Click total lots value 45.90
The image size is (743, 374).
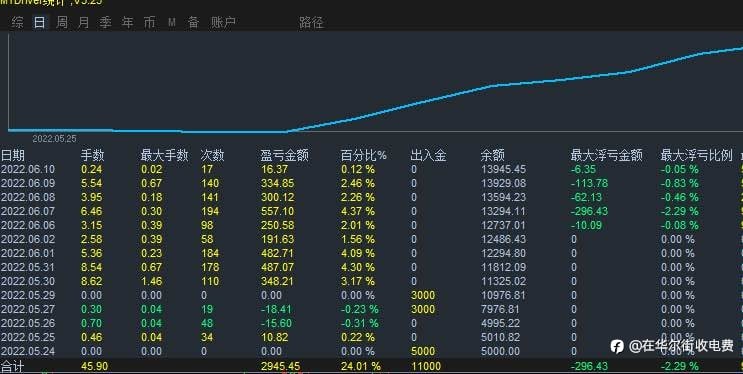[x=94, y=366]
